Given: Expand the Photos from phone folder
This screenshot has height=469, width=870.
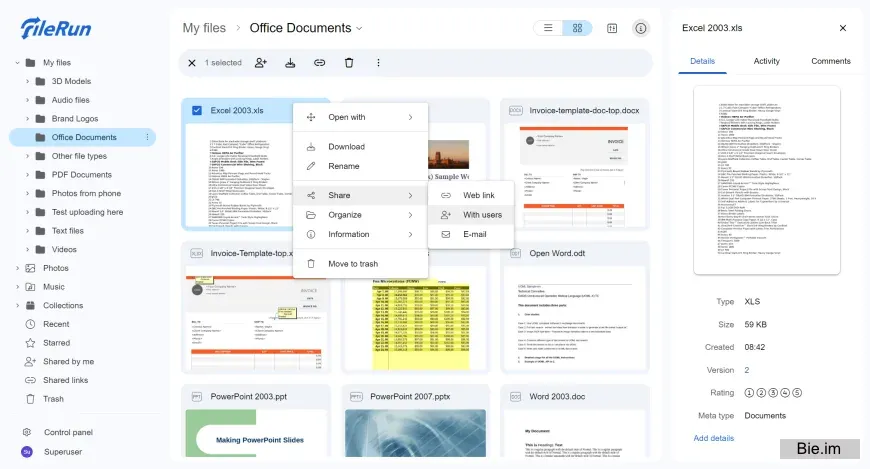Looking at the screenshot, I should [x=27, y=193].
